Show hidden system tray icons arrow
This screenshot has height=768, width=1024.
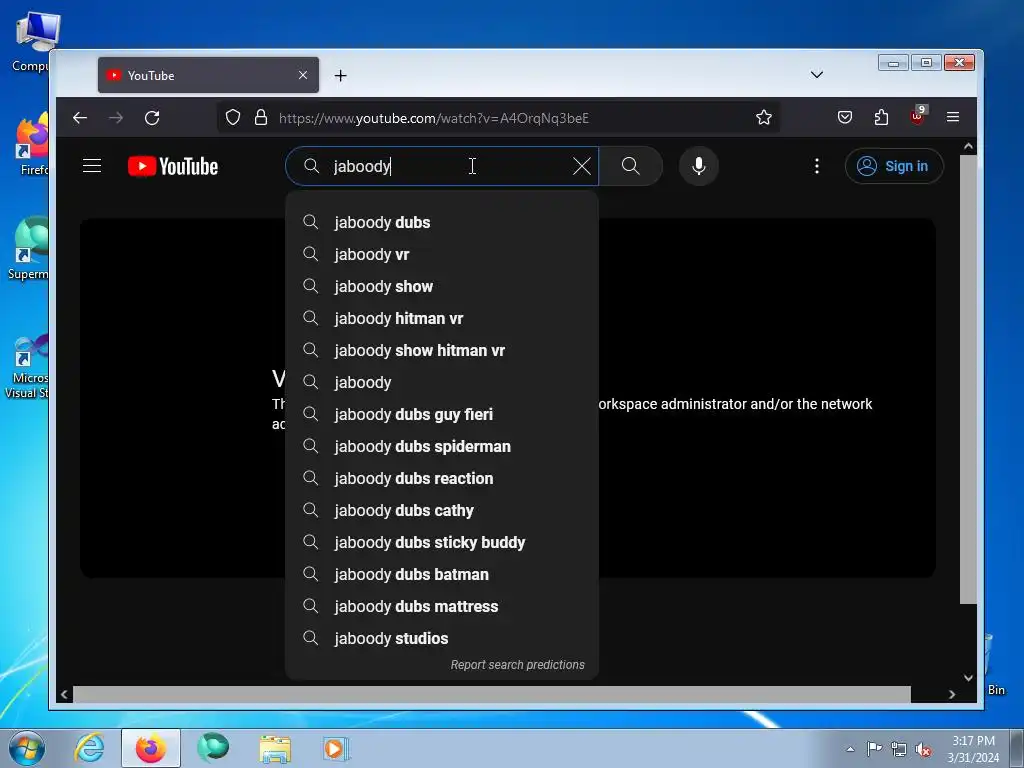click(x=850, y=749)
